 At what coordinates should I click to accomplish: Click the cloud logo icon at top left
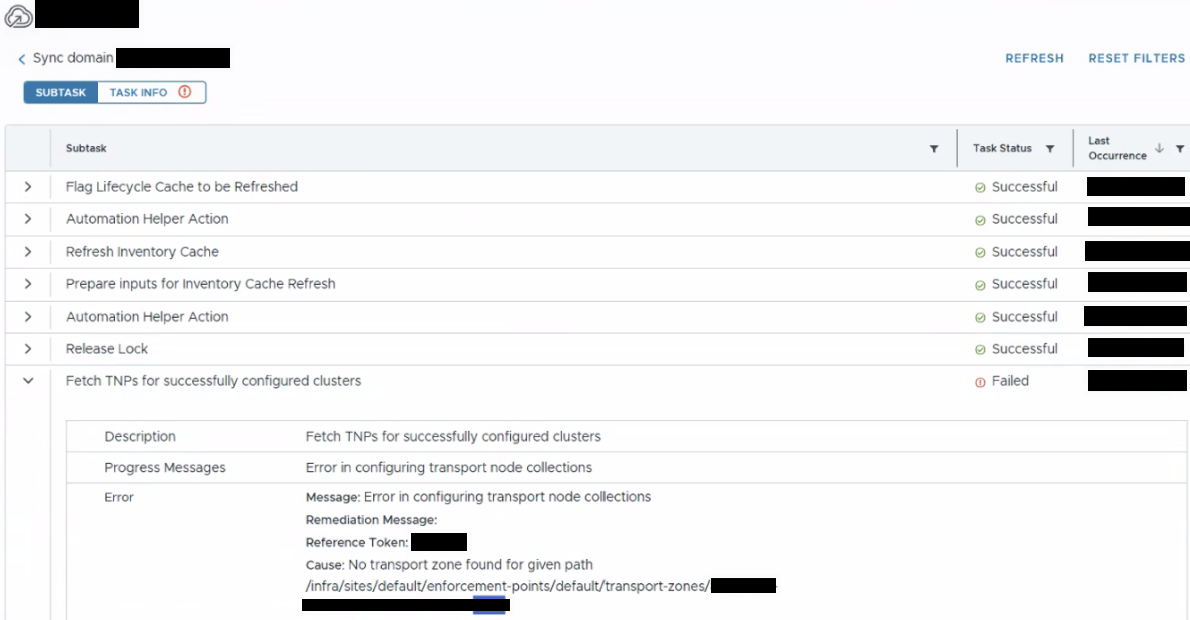[17, 16]
